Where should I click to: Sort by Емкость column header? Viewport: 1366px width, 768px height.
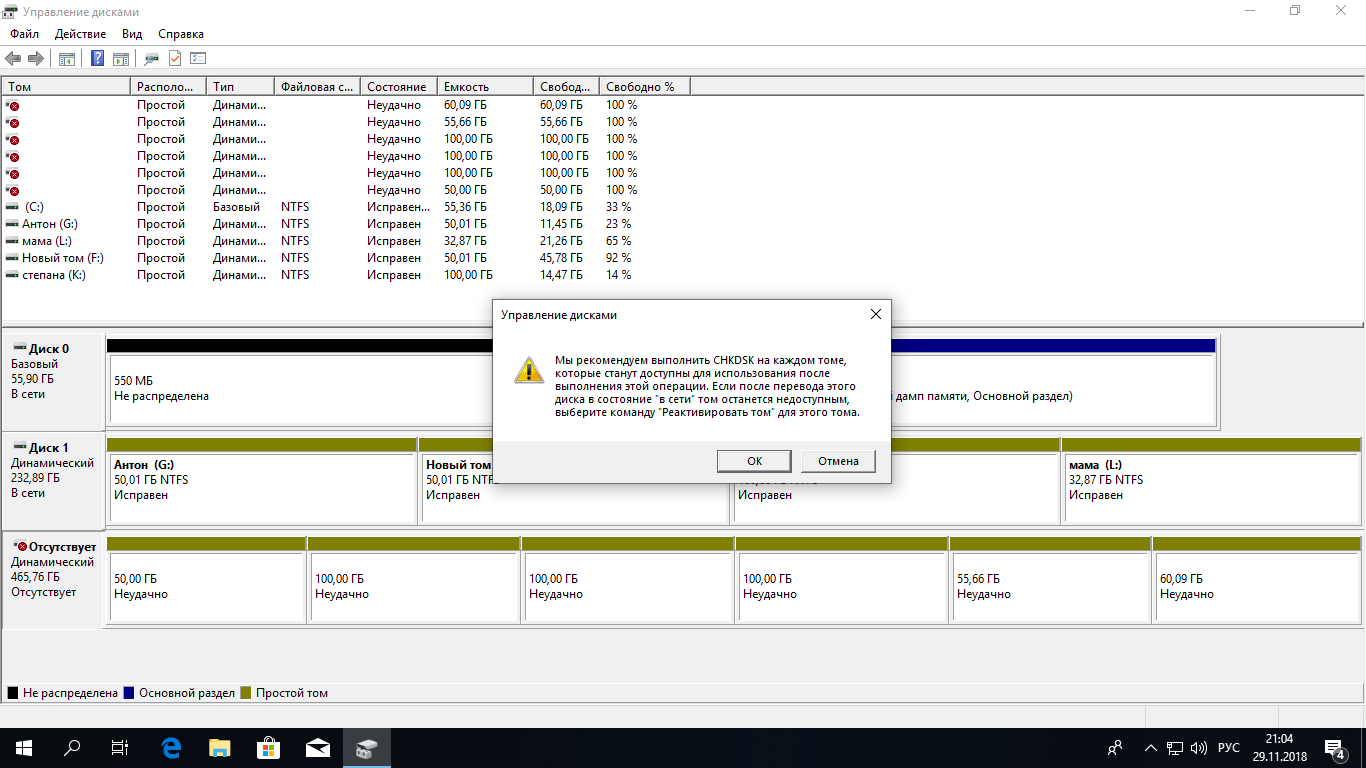[x=485, y=87]
